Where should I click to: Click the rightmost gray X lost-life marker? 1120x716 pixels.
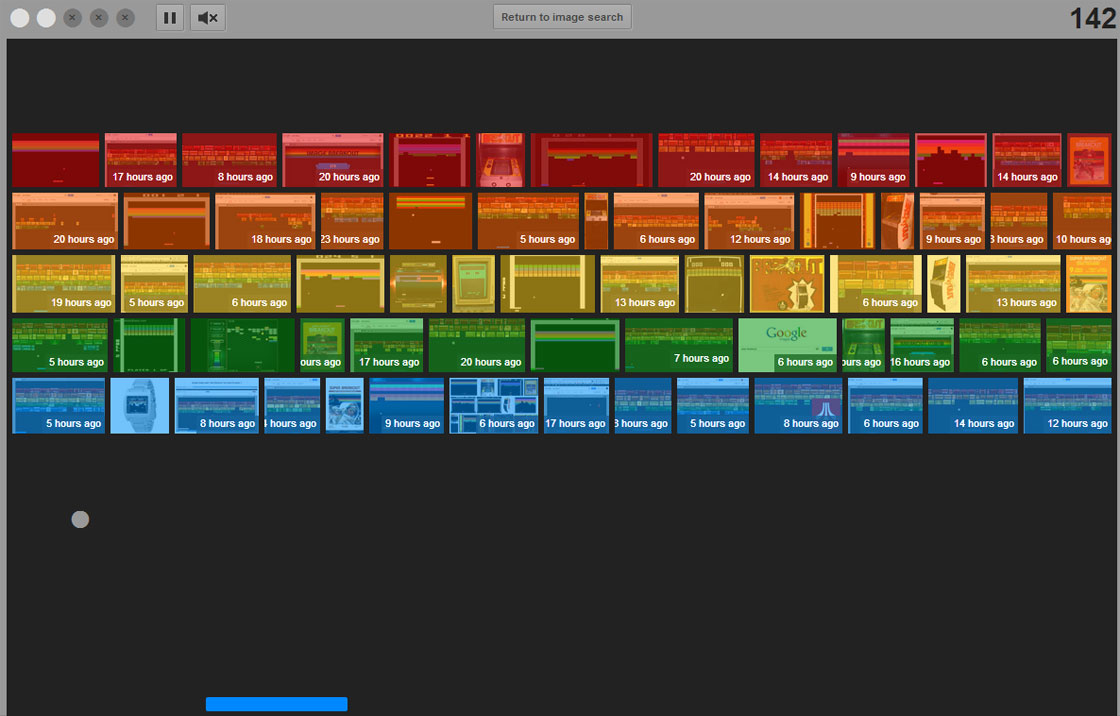(124, 17)
